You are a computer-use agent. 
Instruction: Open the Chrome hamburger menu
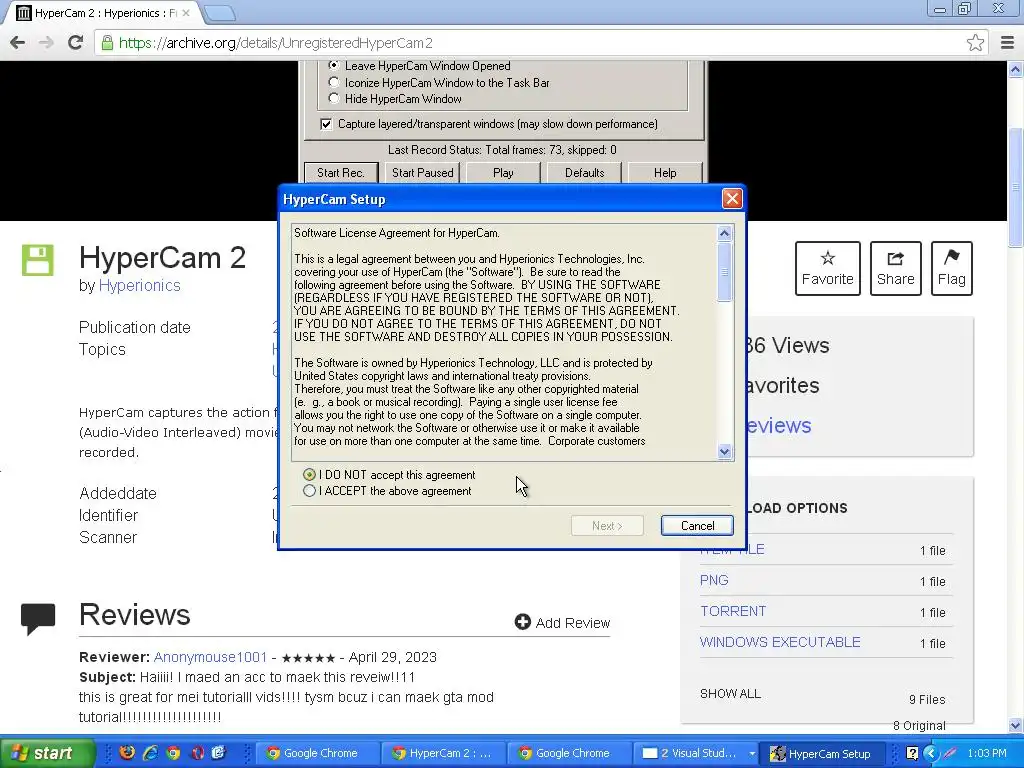coord(1008,42)
